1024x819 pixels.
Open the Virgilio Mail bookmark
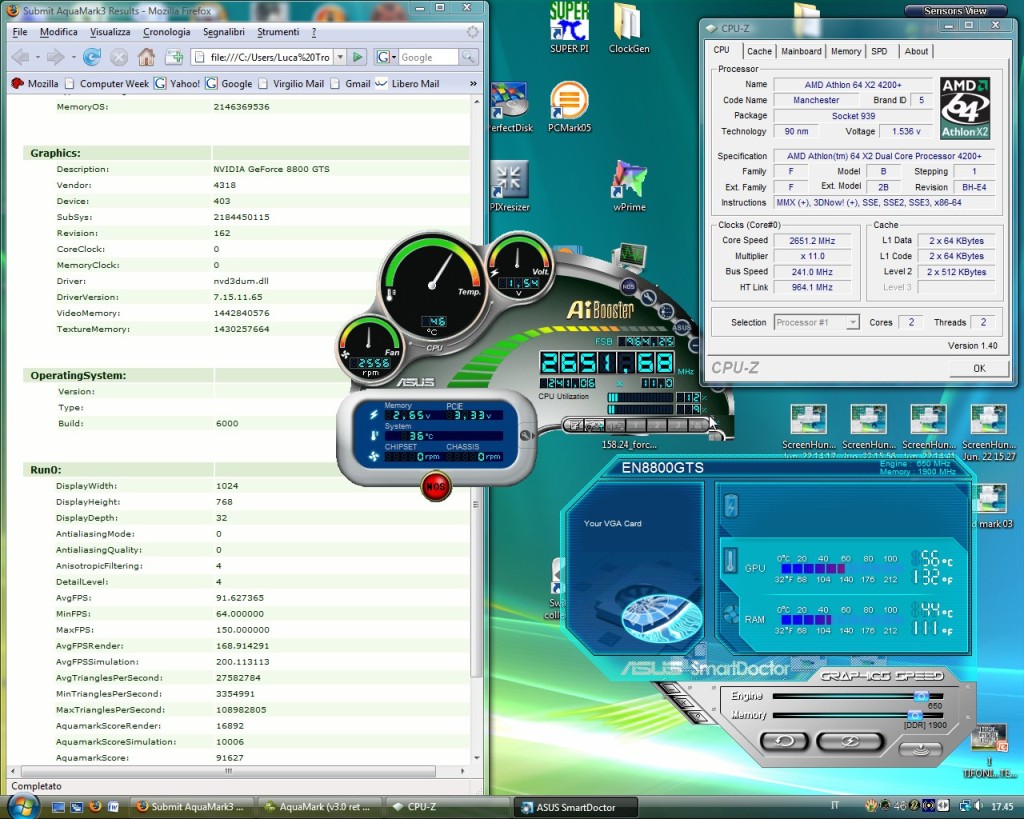(x=291, y=84)
